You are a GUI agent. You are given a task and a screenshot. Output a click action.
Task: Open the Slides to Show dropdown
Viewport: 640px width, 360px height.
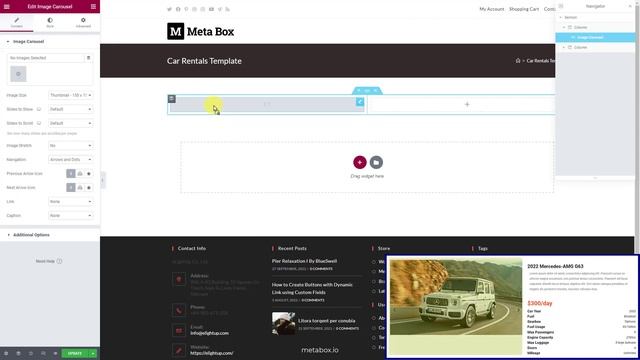pyautogui.click(x=71, y=109)
